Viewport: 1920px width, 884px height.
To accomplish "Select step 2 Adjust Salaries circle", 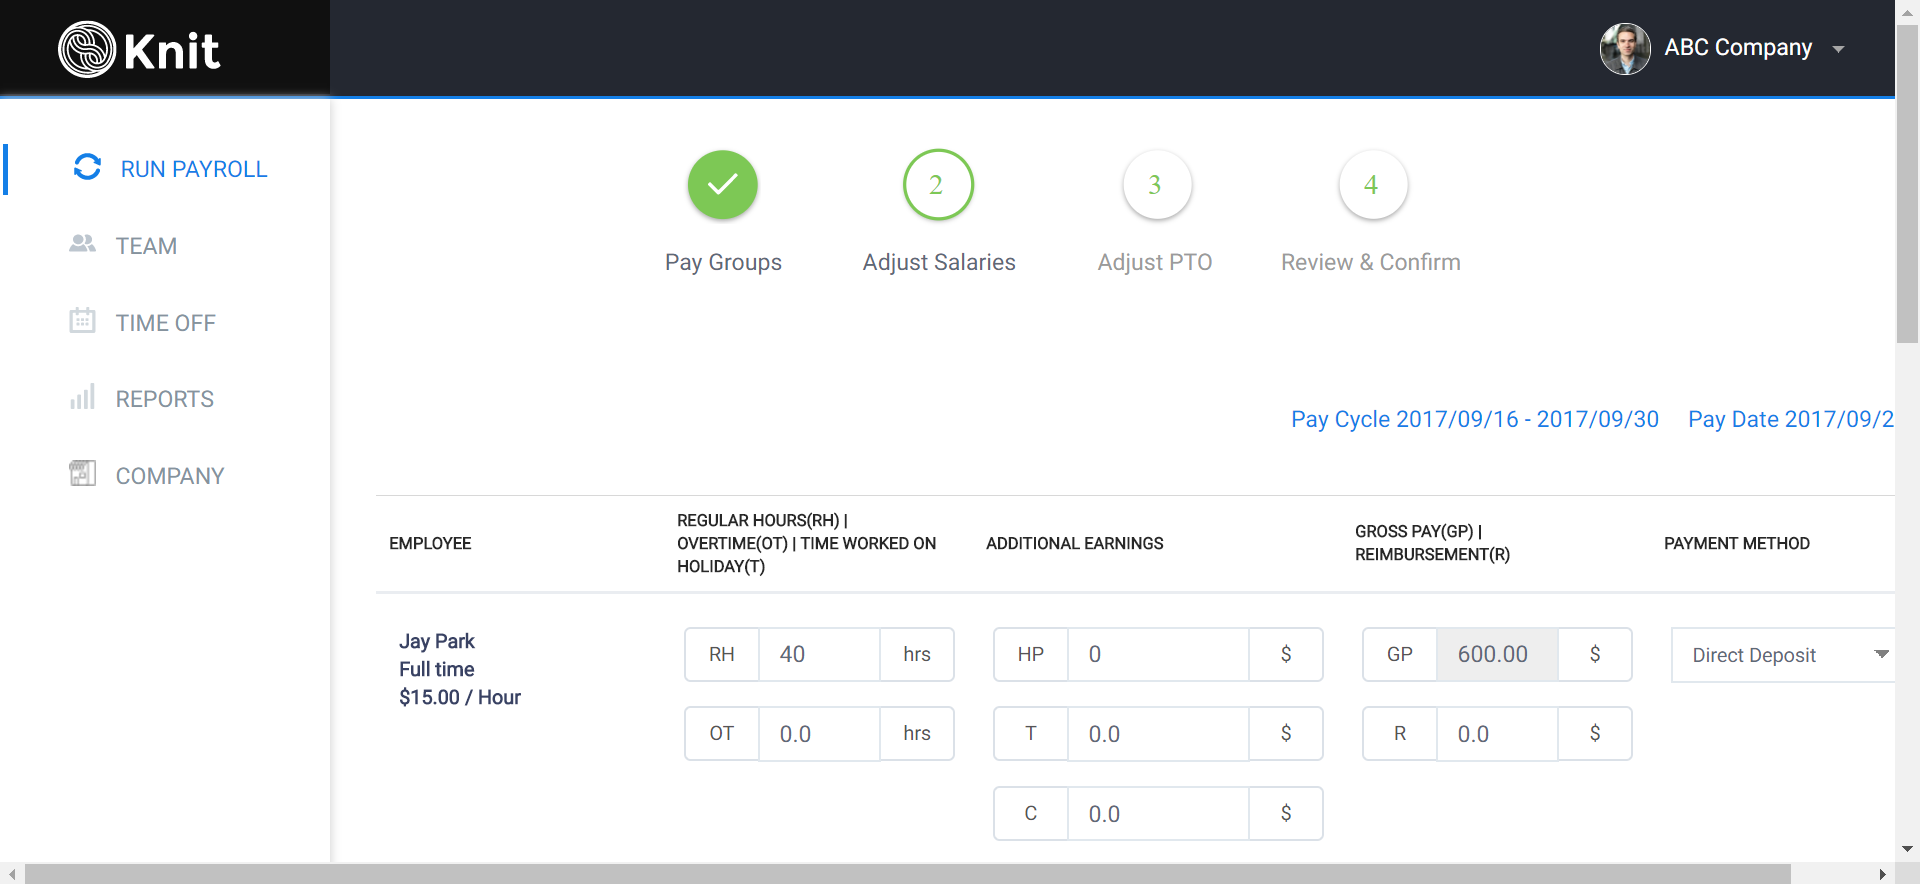I will point(938,185).
